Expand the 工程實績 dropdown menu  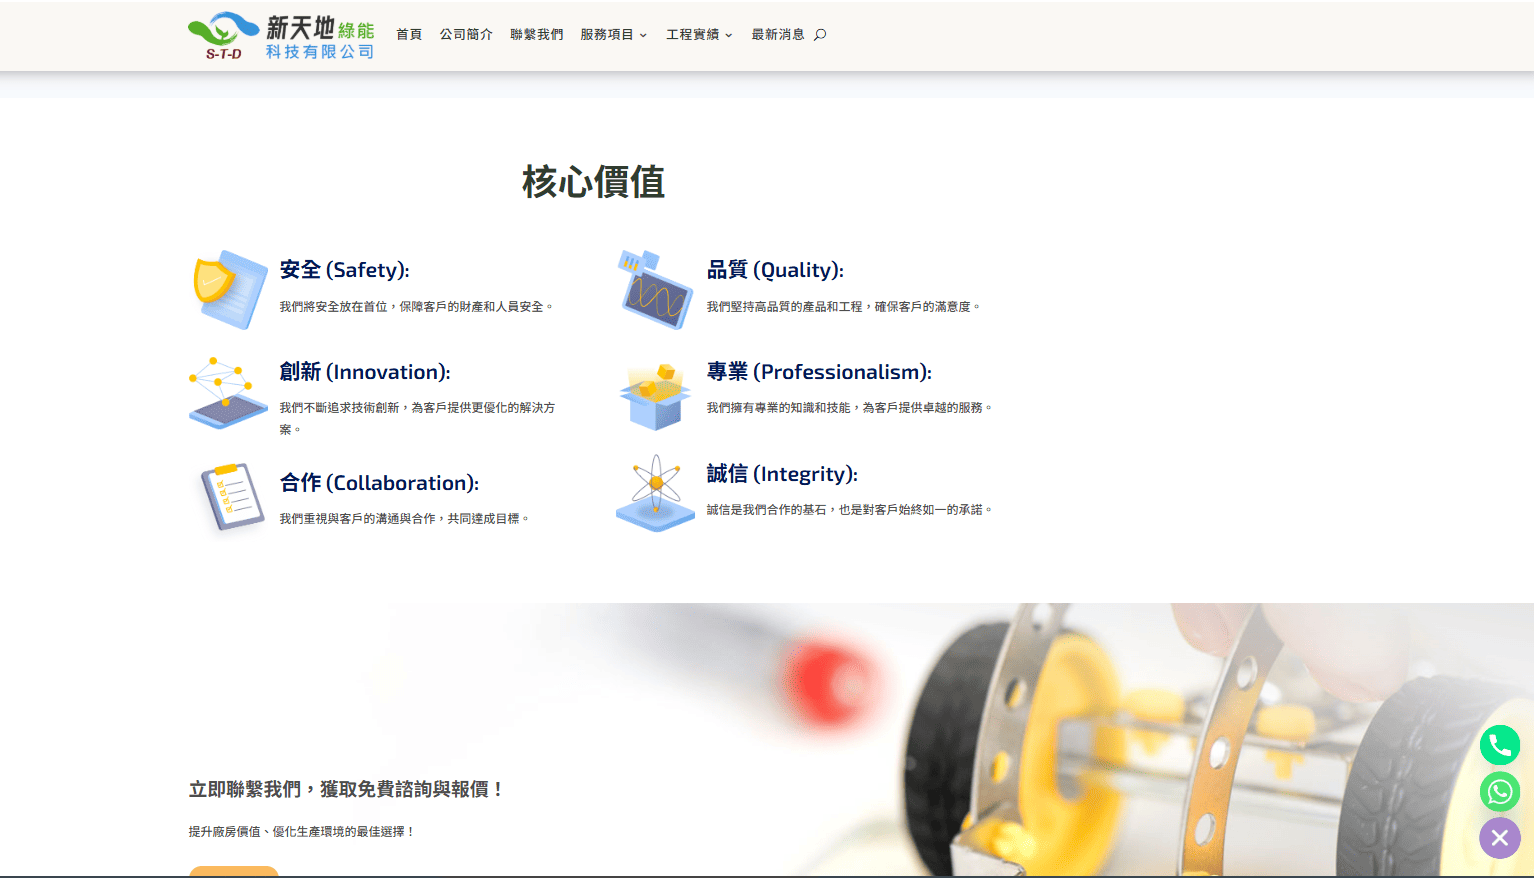(x=700, y=35)
